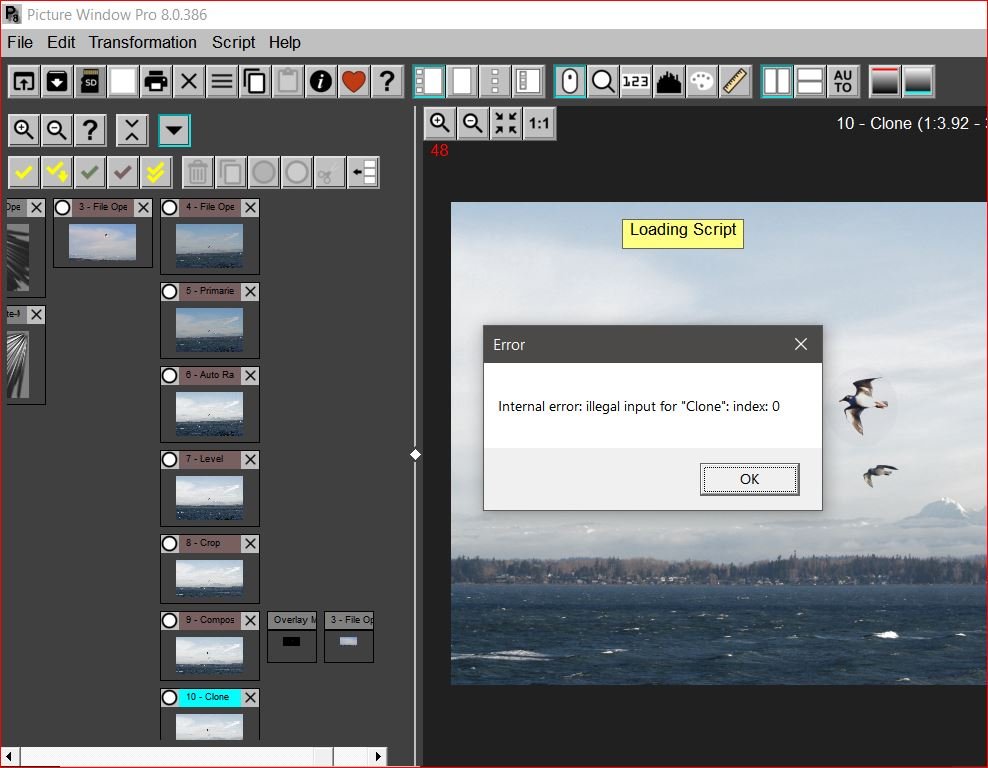Toggle the circle on 7 - Level node

click(x=170, y=460)
